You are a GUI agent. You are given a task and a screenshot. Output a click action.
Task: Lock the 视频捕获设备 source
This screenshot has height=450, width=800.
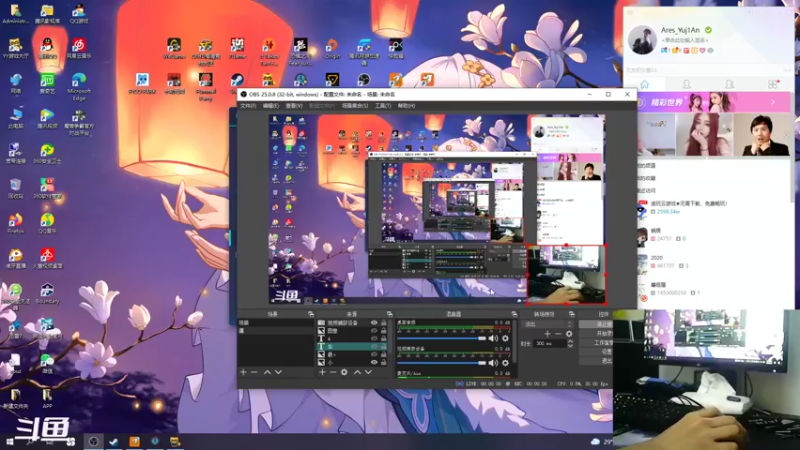coord(384,323)
